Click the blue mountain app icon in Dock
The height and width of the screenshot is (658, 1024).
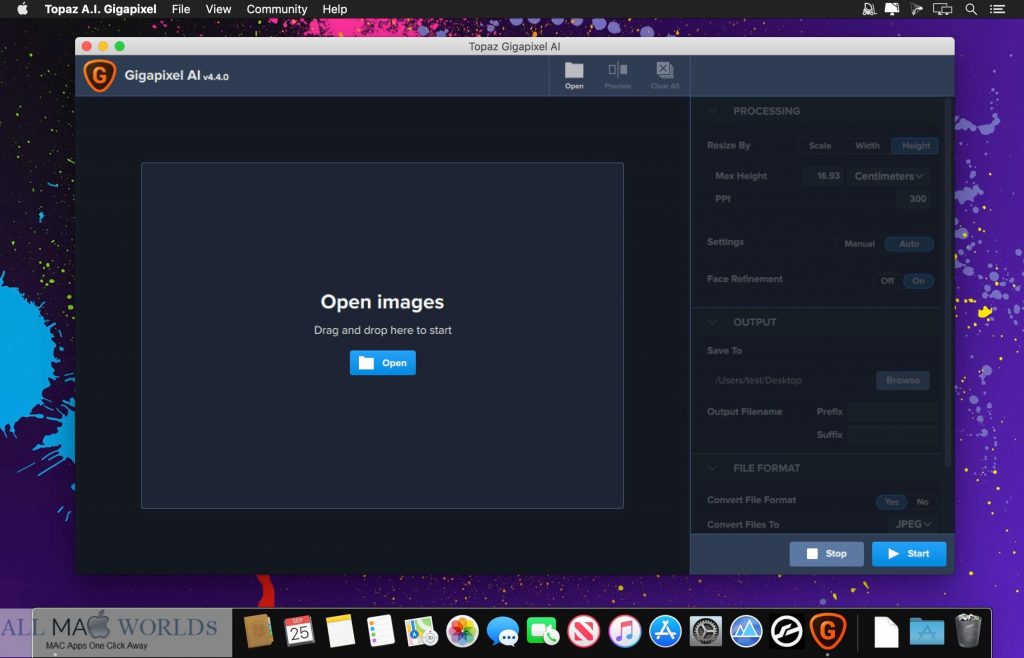click(746, 631)
